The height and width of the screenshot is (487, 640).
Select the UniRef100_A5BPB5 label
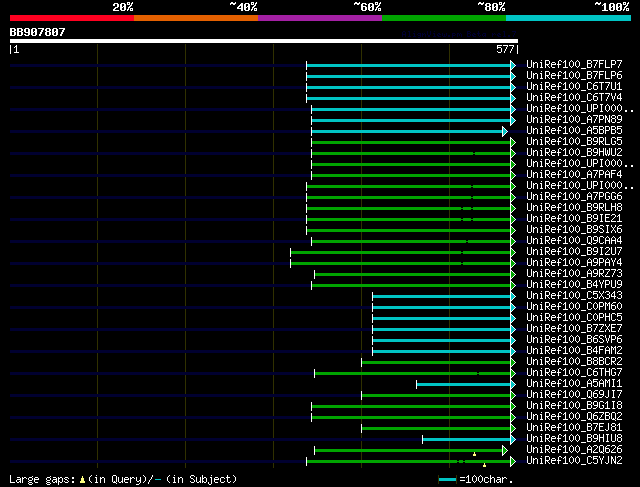[x=574, y=131]
